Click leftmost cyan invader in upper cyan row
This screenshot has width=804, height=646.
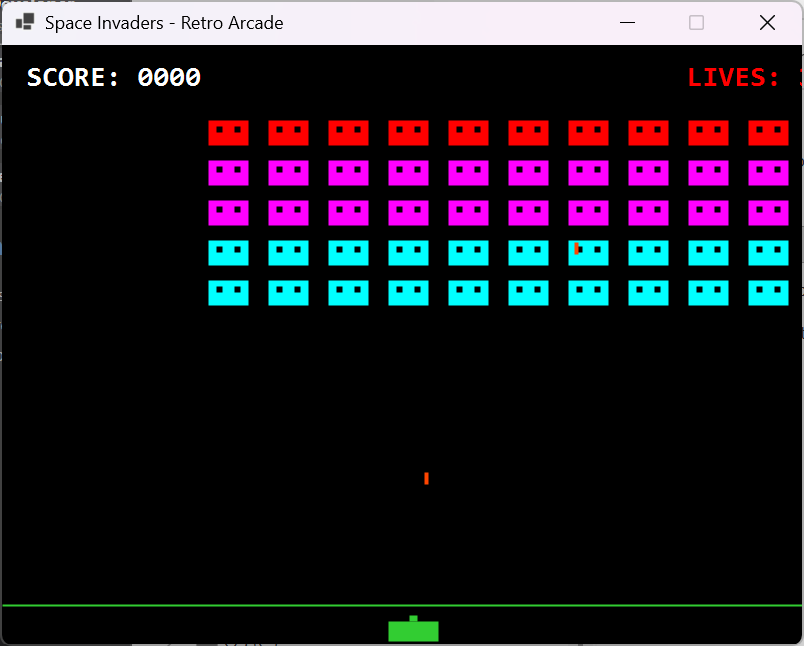pos(229,253)
